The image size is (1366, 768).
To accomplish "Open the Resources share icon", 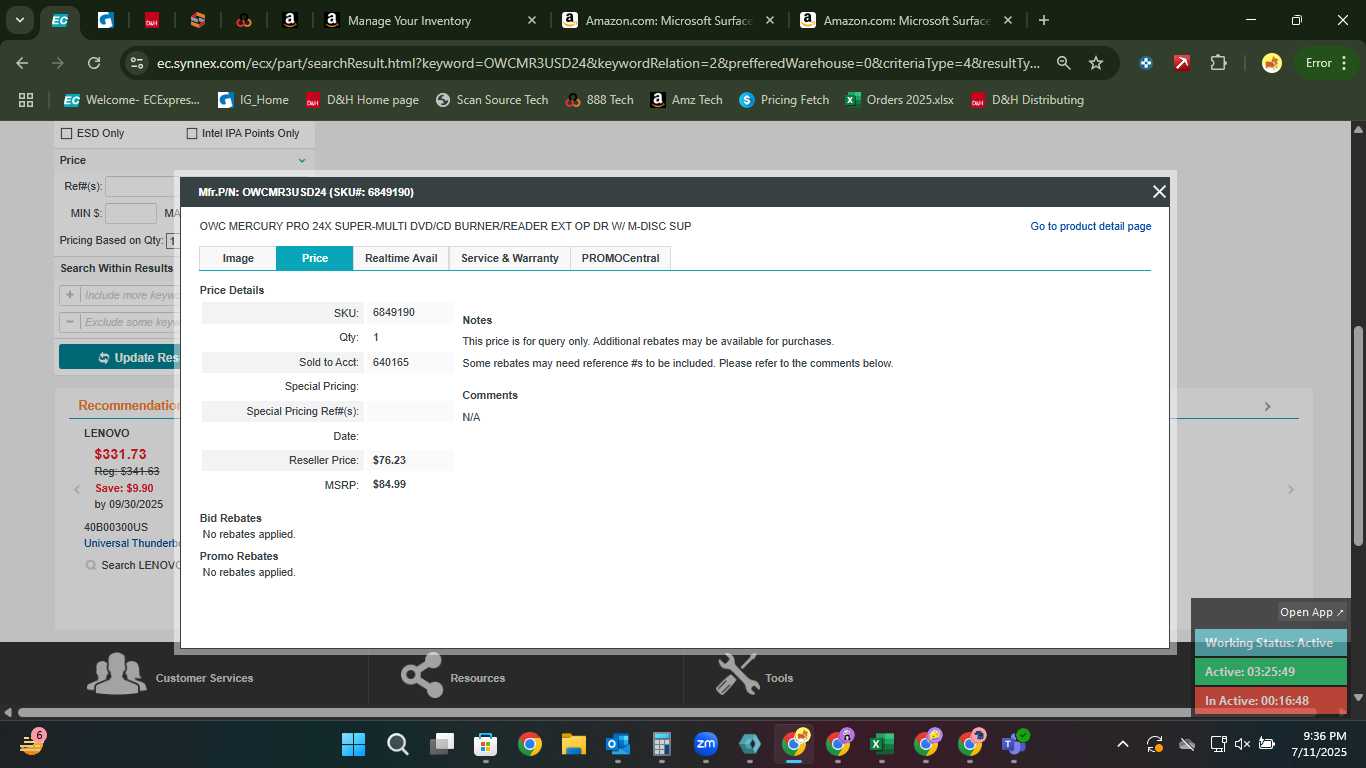I will (x=421, y=675).
